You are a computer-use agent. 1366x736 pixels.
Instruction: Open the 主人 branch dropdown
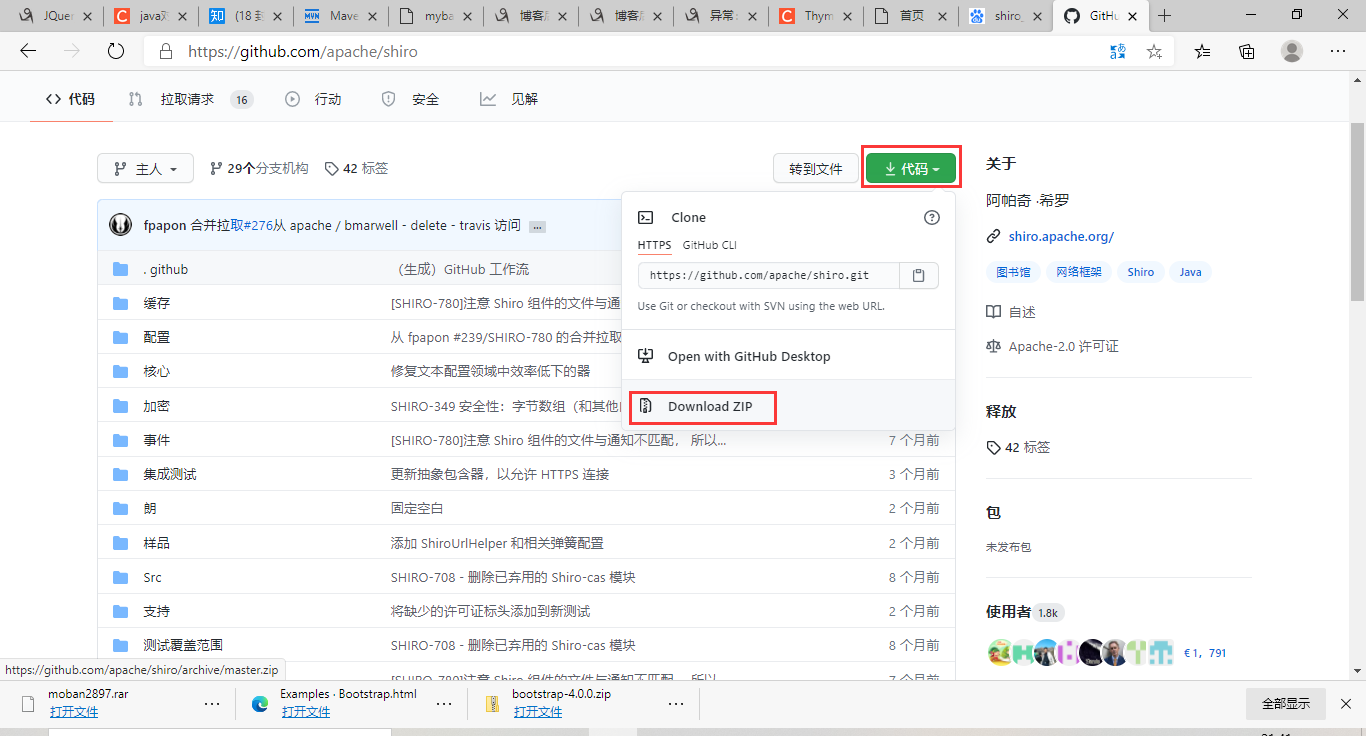point(145,169)
